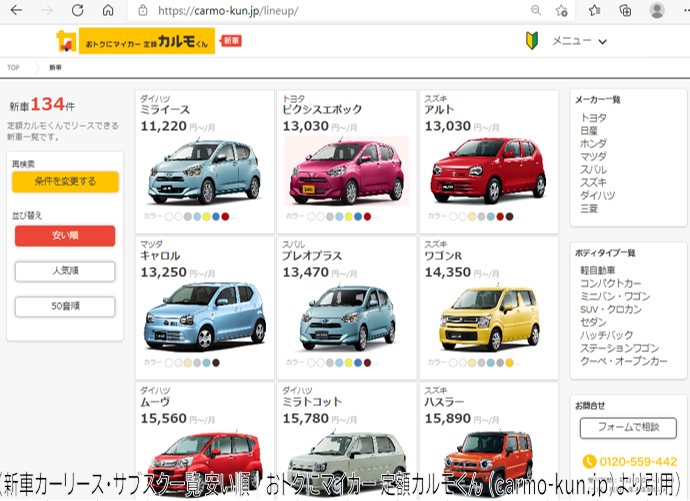The image size is (690, 501).
Task: Expand the メニュー dropdown
Action: (580, 41)
